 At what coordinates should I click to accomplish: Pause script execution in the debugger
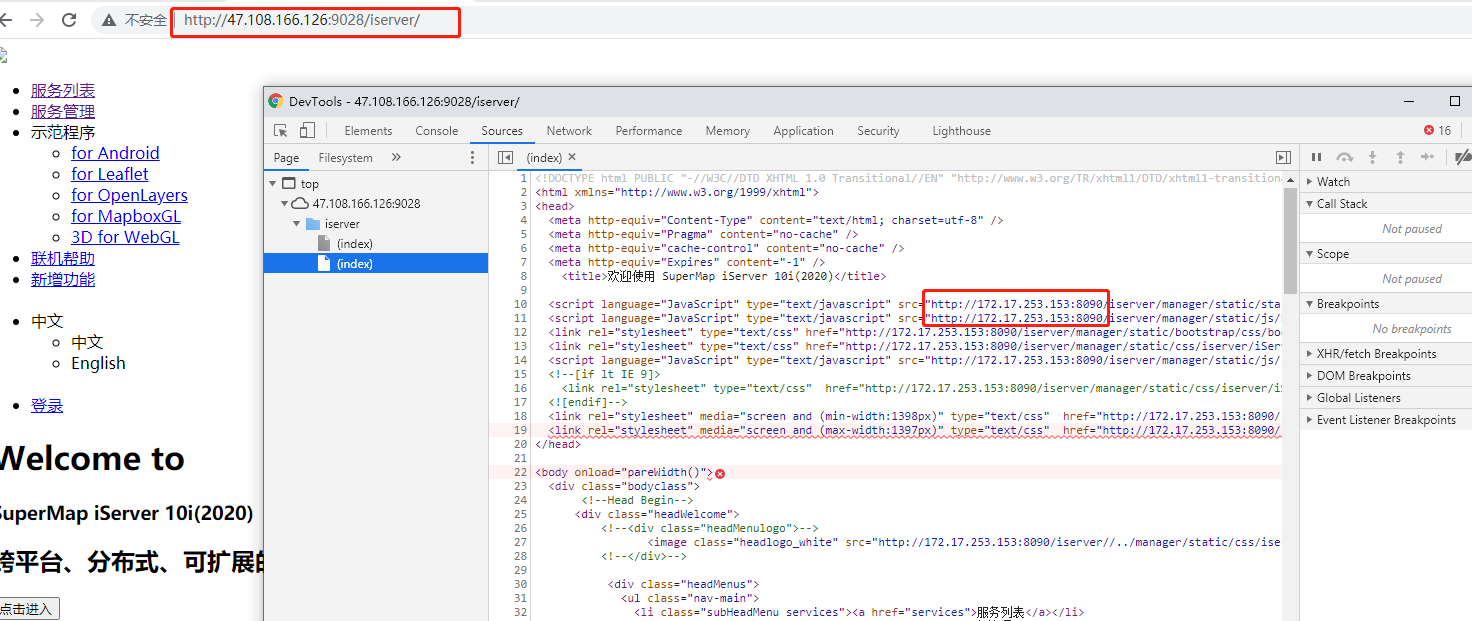(x=1316, y=157)
